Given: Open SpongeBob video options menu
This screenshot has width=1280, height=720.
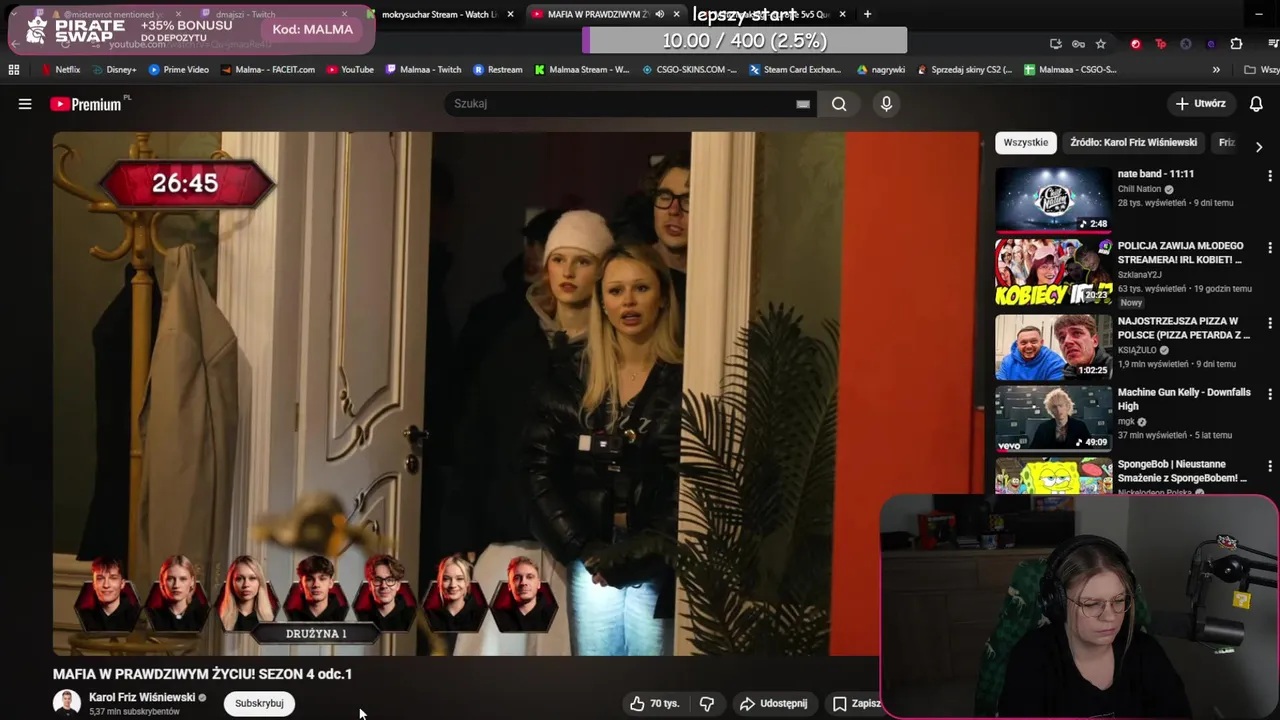Looking at the screenshot, I should (1270, 467).
